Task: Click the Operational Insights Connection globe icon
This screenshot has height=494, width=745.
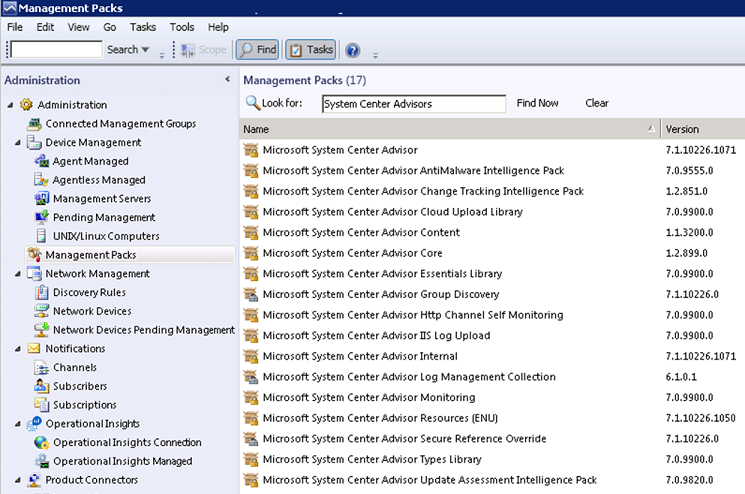Action: pos(42,442)
